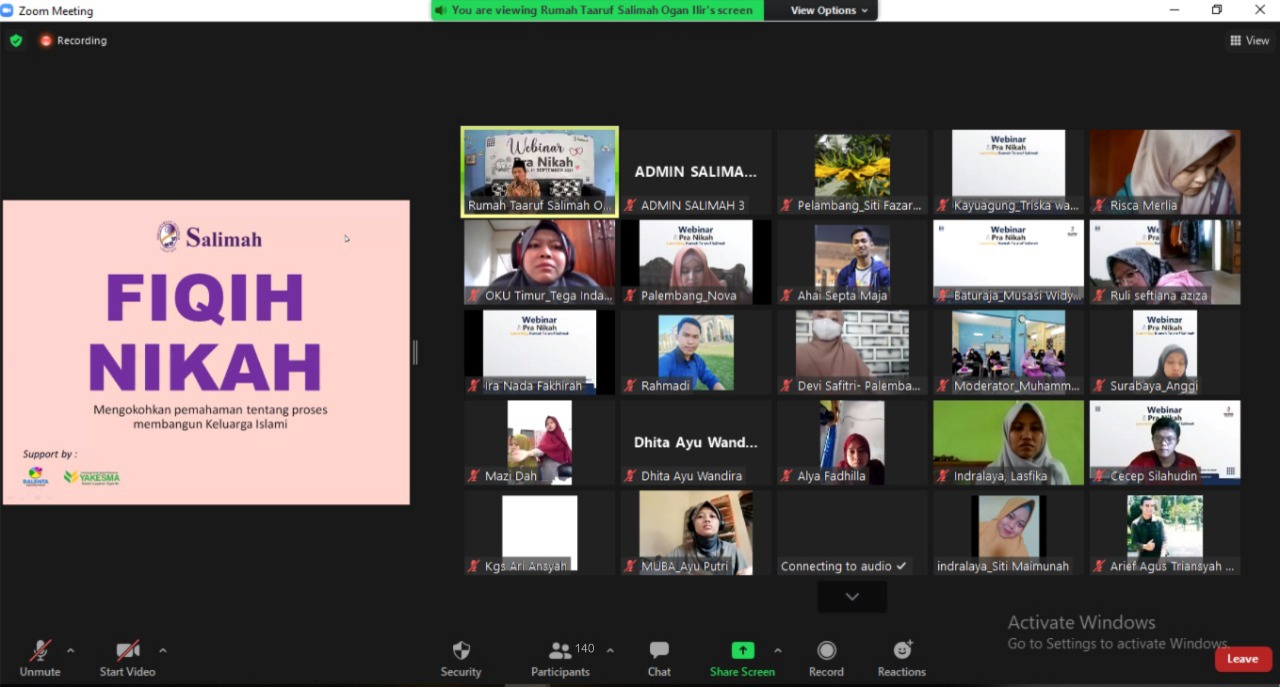Click the name label Devi Safitri- Palemba...
The height and width of the screenshot is (687, 1280).
[858, 386]
